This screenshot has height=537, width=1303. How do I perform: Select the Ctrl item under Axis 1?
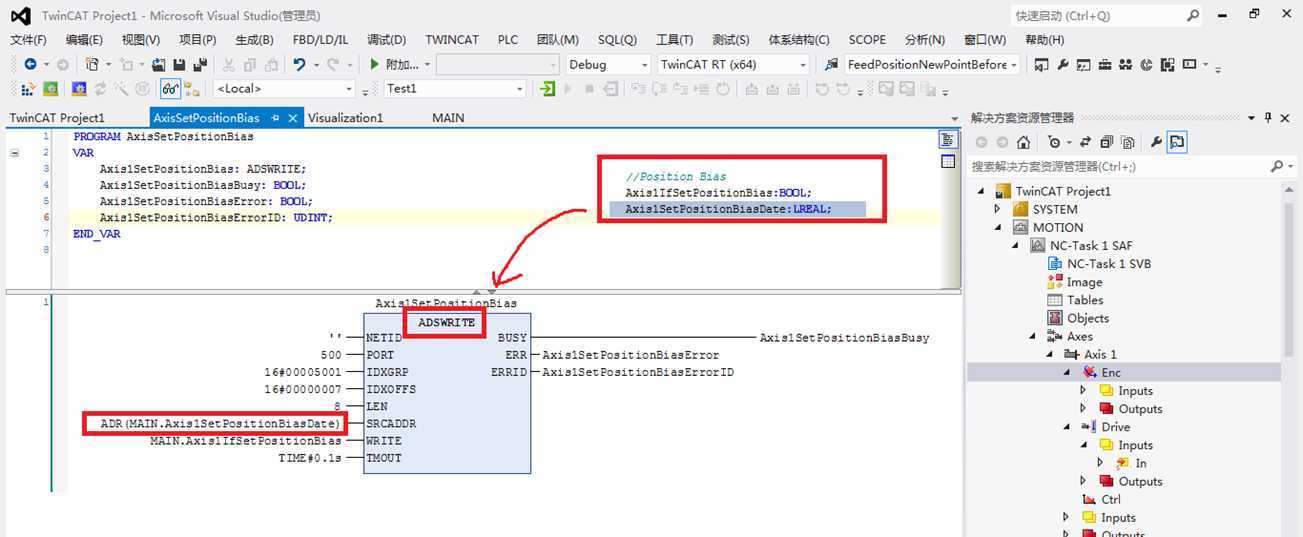click(x=1110, y=499)
